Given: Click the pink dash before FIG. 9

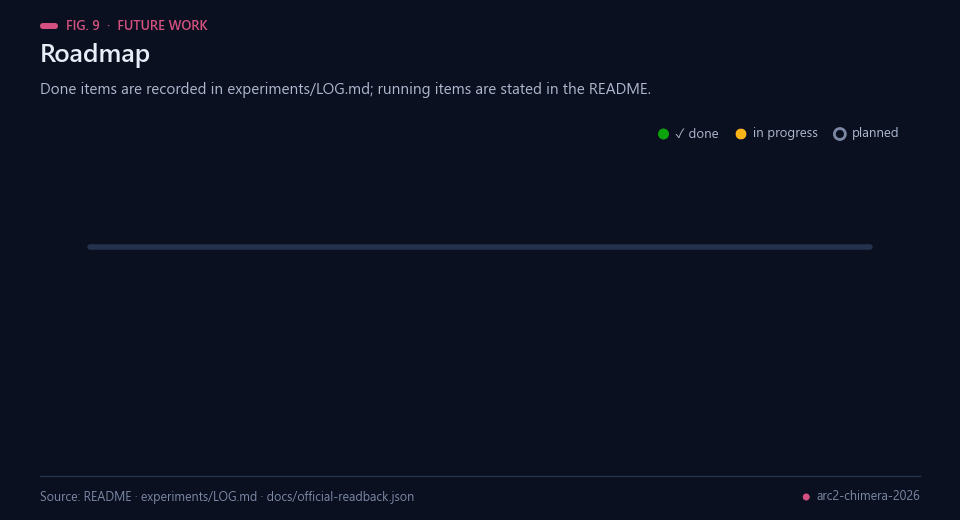Looking at the screenshot, I should point(49,26).
